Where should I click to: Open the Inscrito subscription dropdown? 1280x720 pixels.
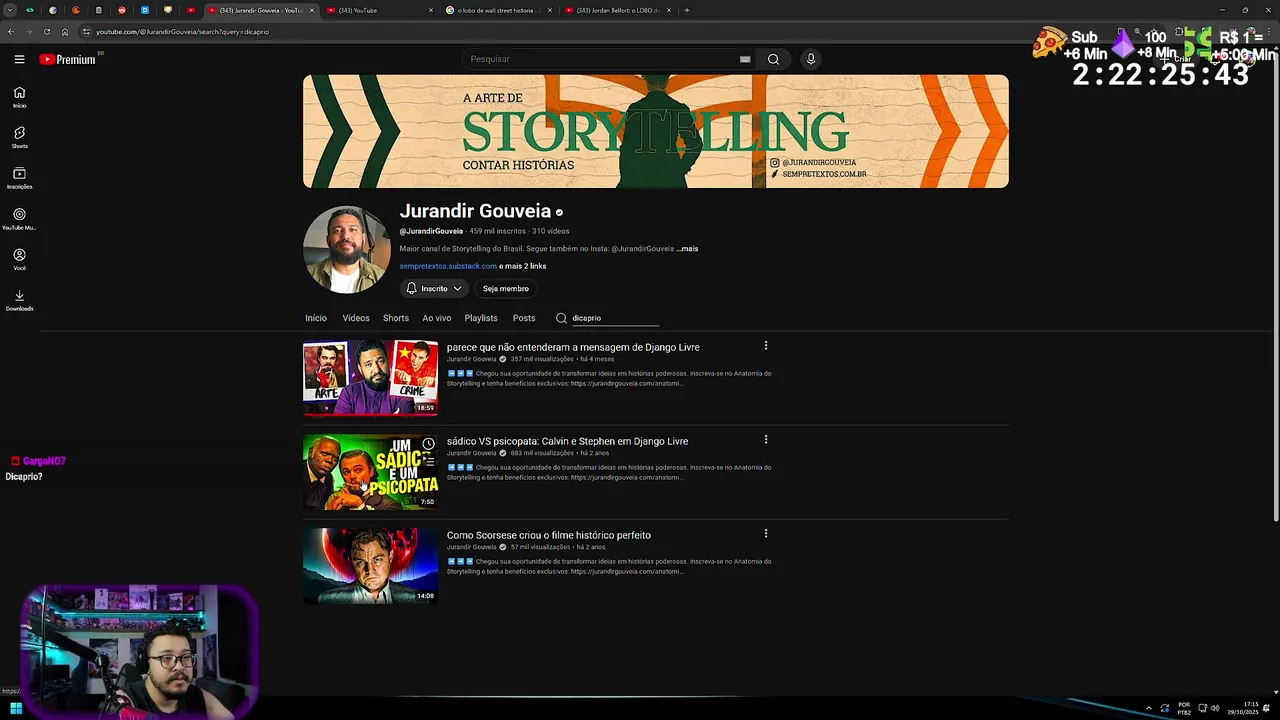[457, 288]
